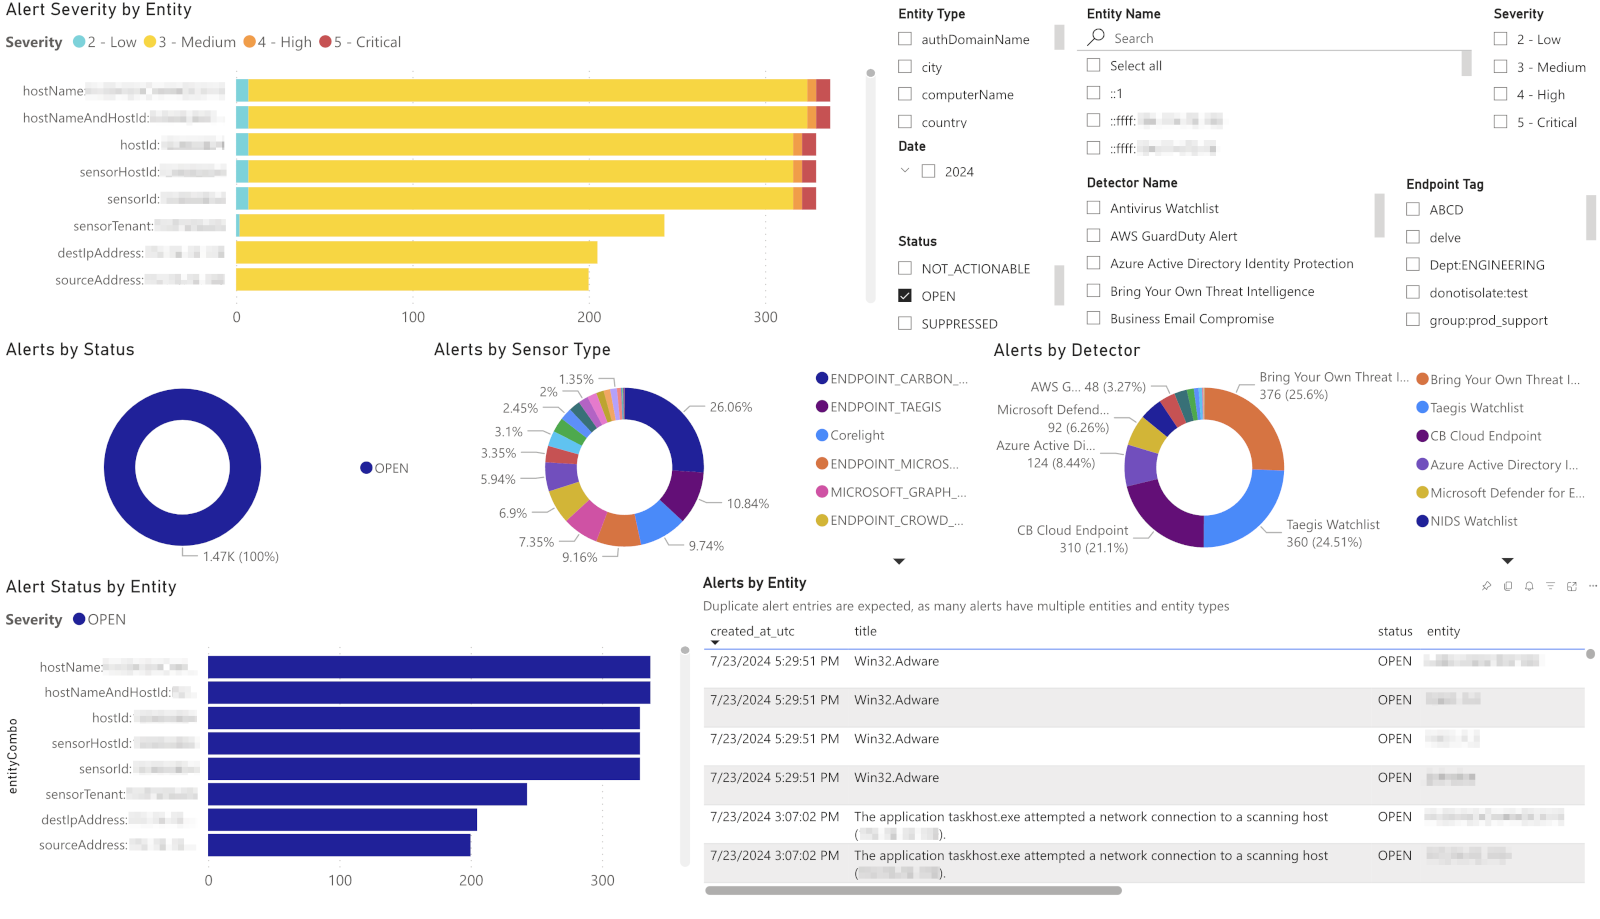This screenshot has height=919, width=1600.
Task: Click the 5 - Critical severity legend swatch
Action: 325,42
